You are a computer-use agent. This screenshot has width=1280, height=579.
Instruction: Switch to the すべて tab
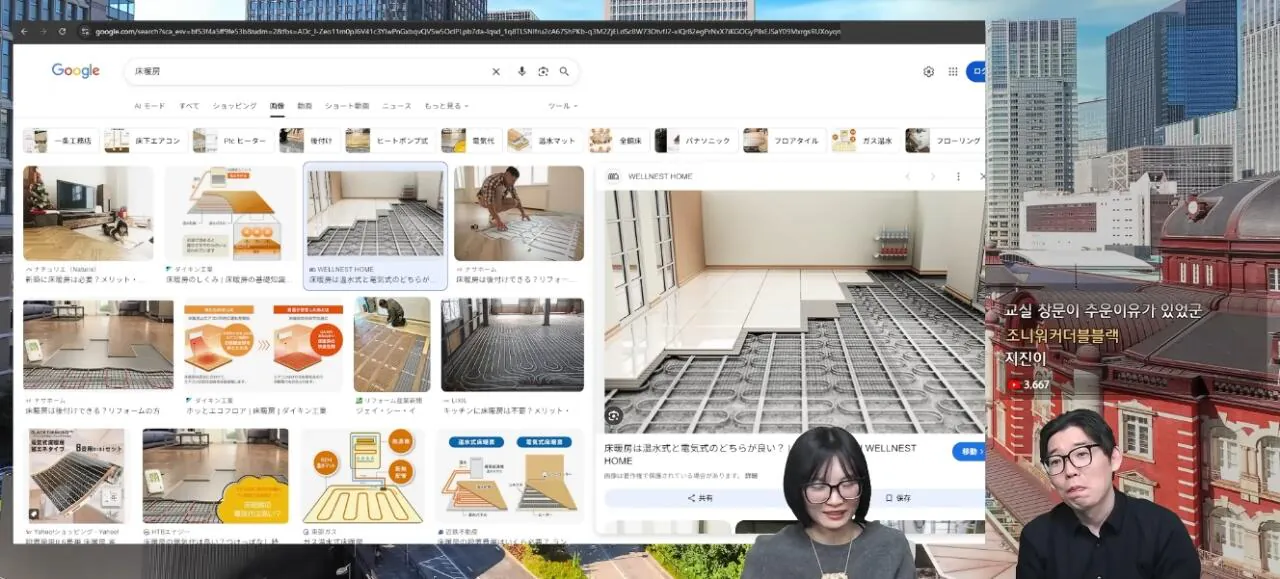(189, 106)
